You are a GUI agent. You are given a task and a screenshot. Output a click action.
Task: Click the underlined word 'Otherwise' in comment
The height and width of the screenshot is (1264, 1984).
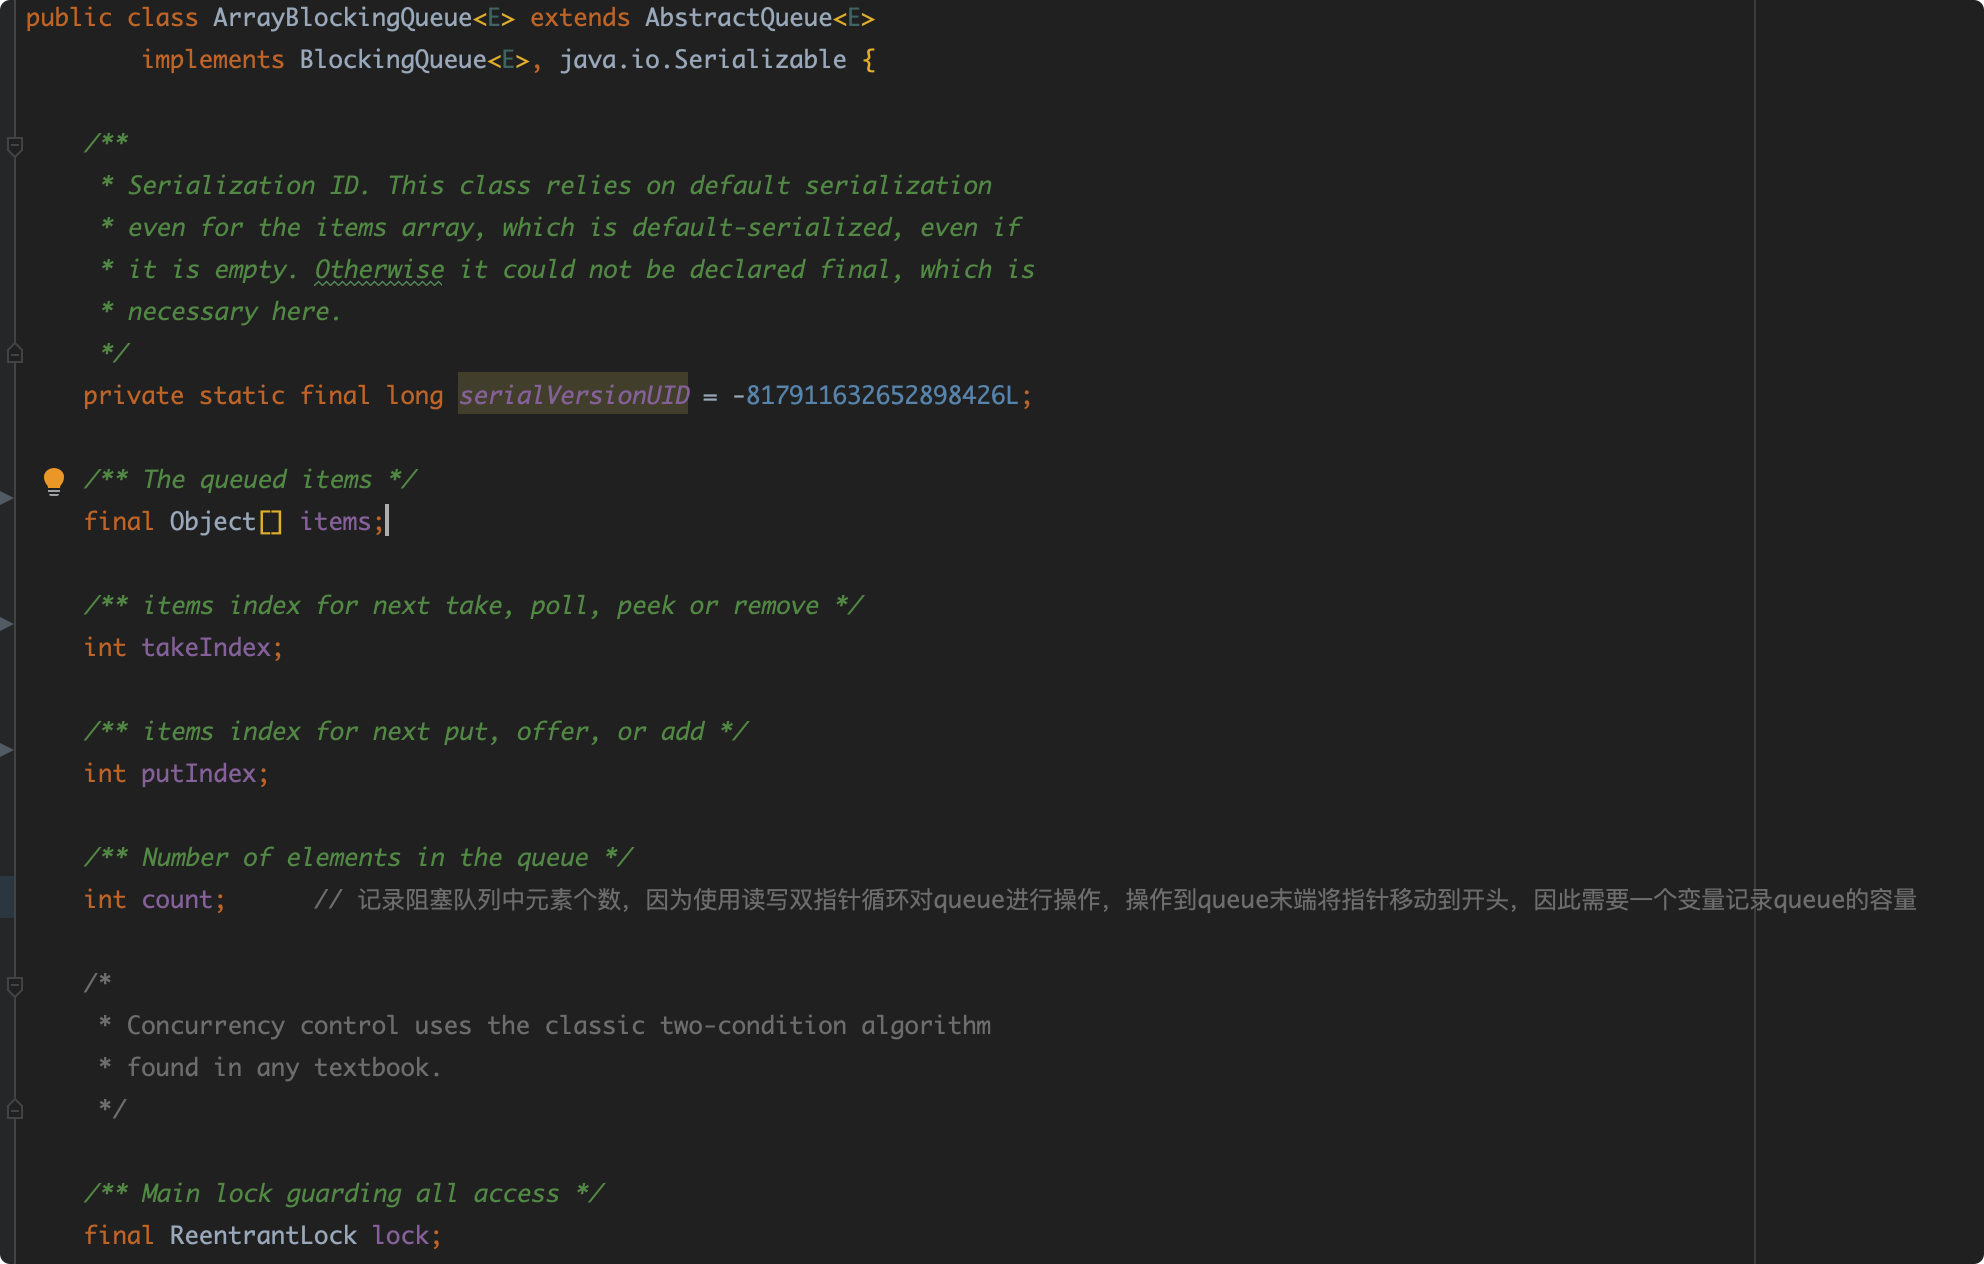(379, 270)
